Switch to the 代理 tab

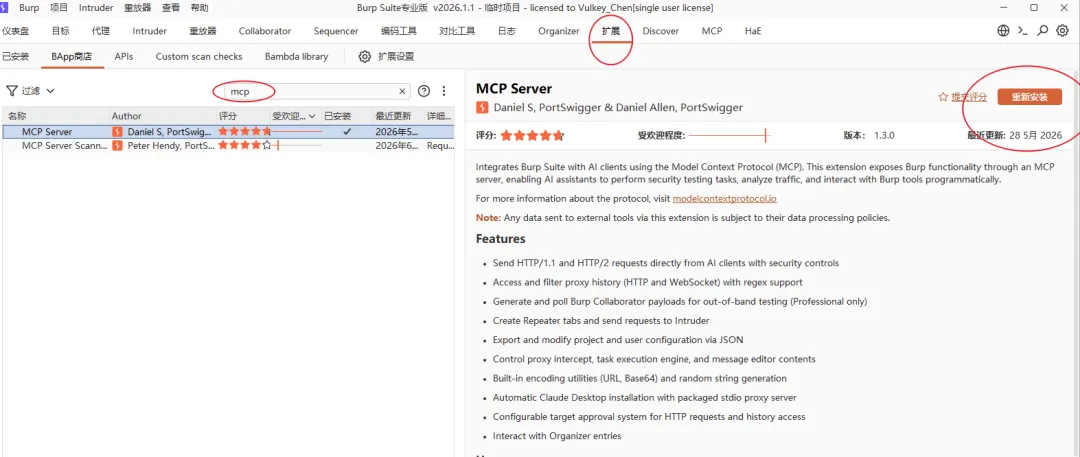[x=101, y=31]
